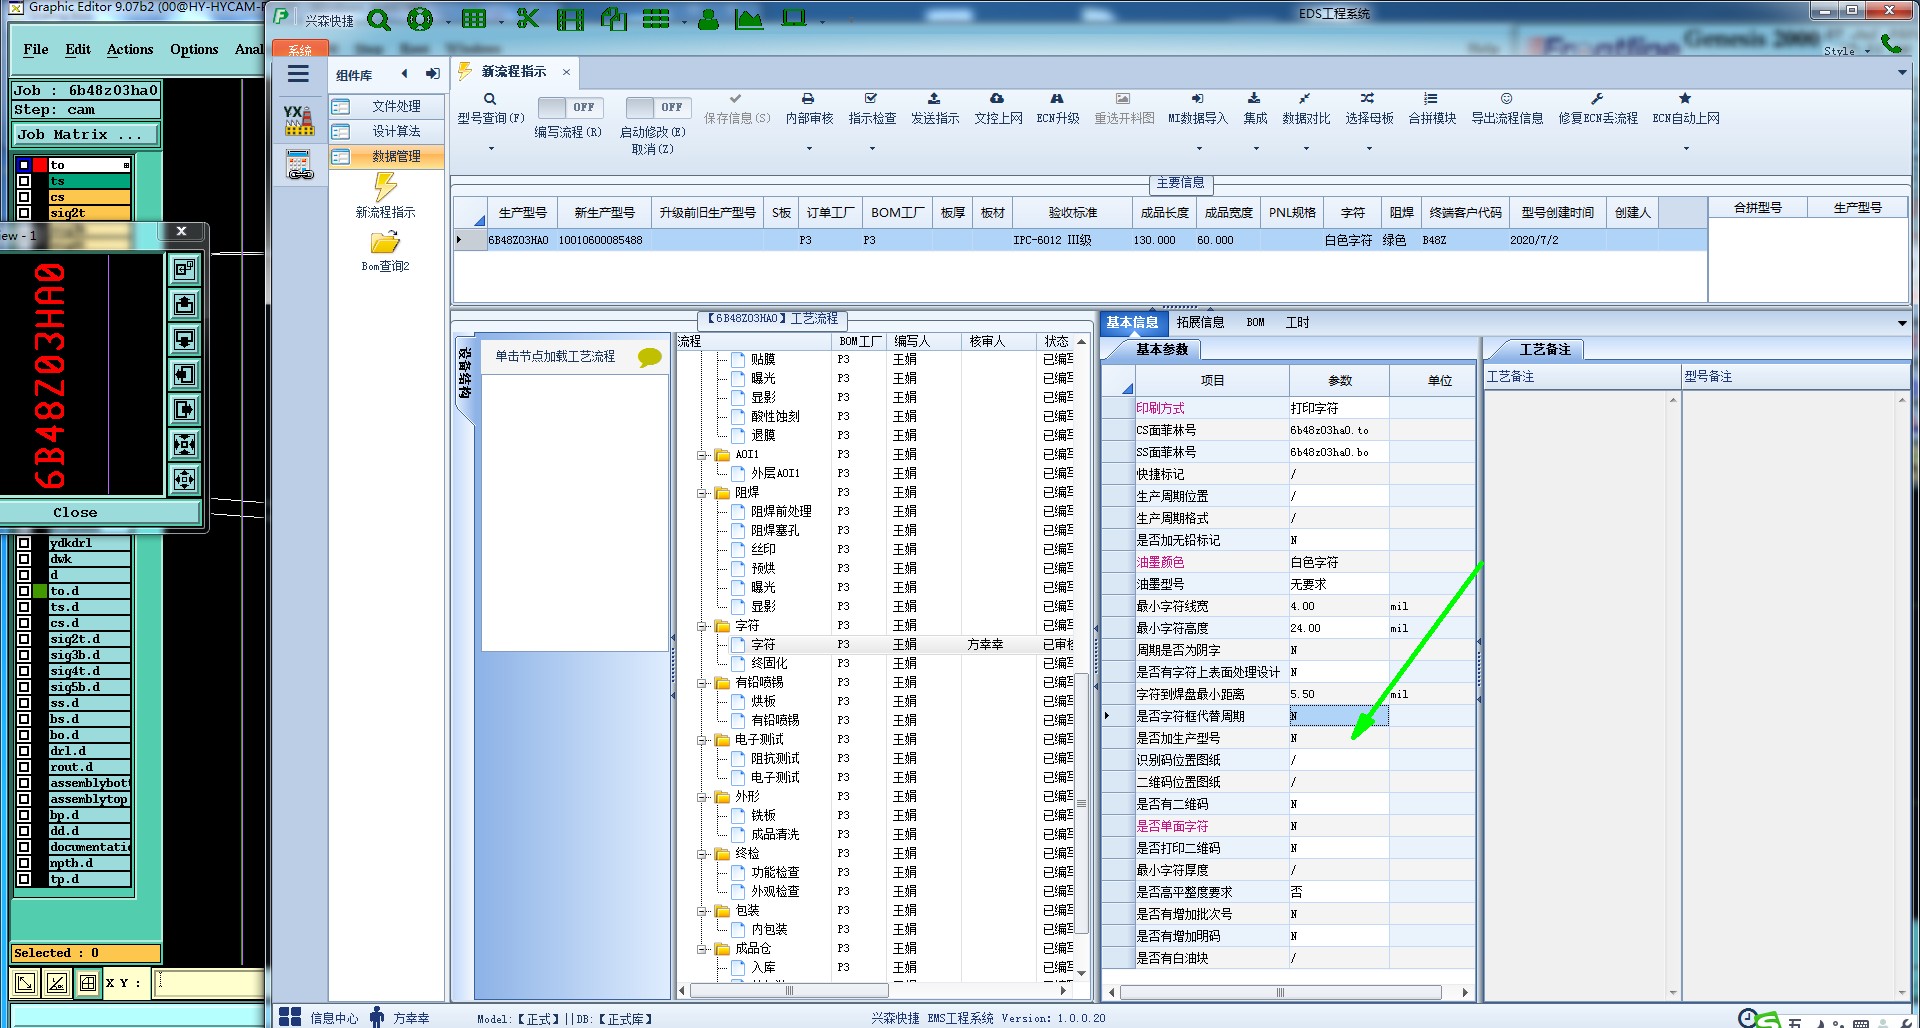The image size is (1920, 1028).
Task: Click Close in the view popup
Action: point(76,512)
